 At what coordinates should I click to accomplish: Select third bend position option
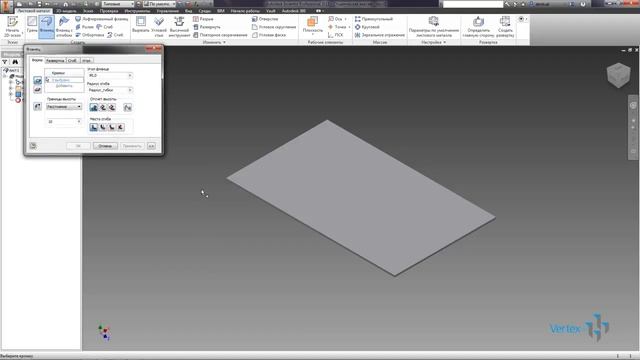click(112, 127)
